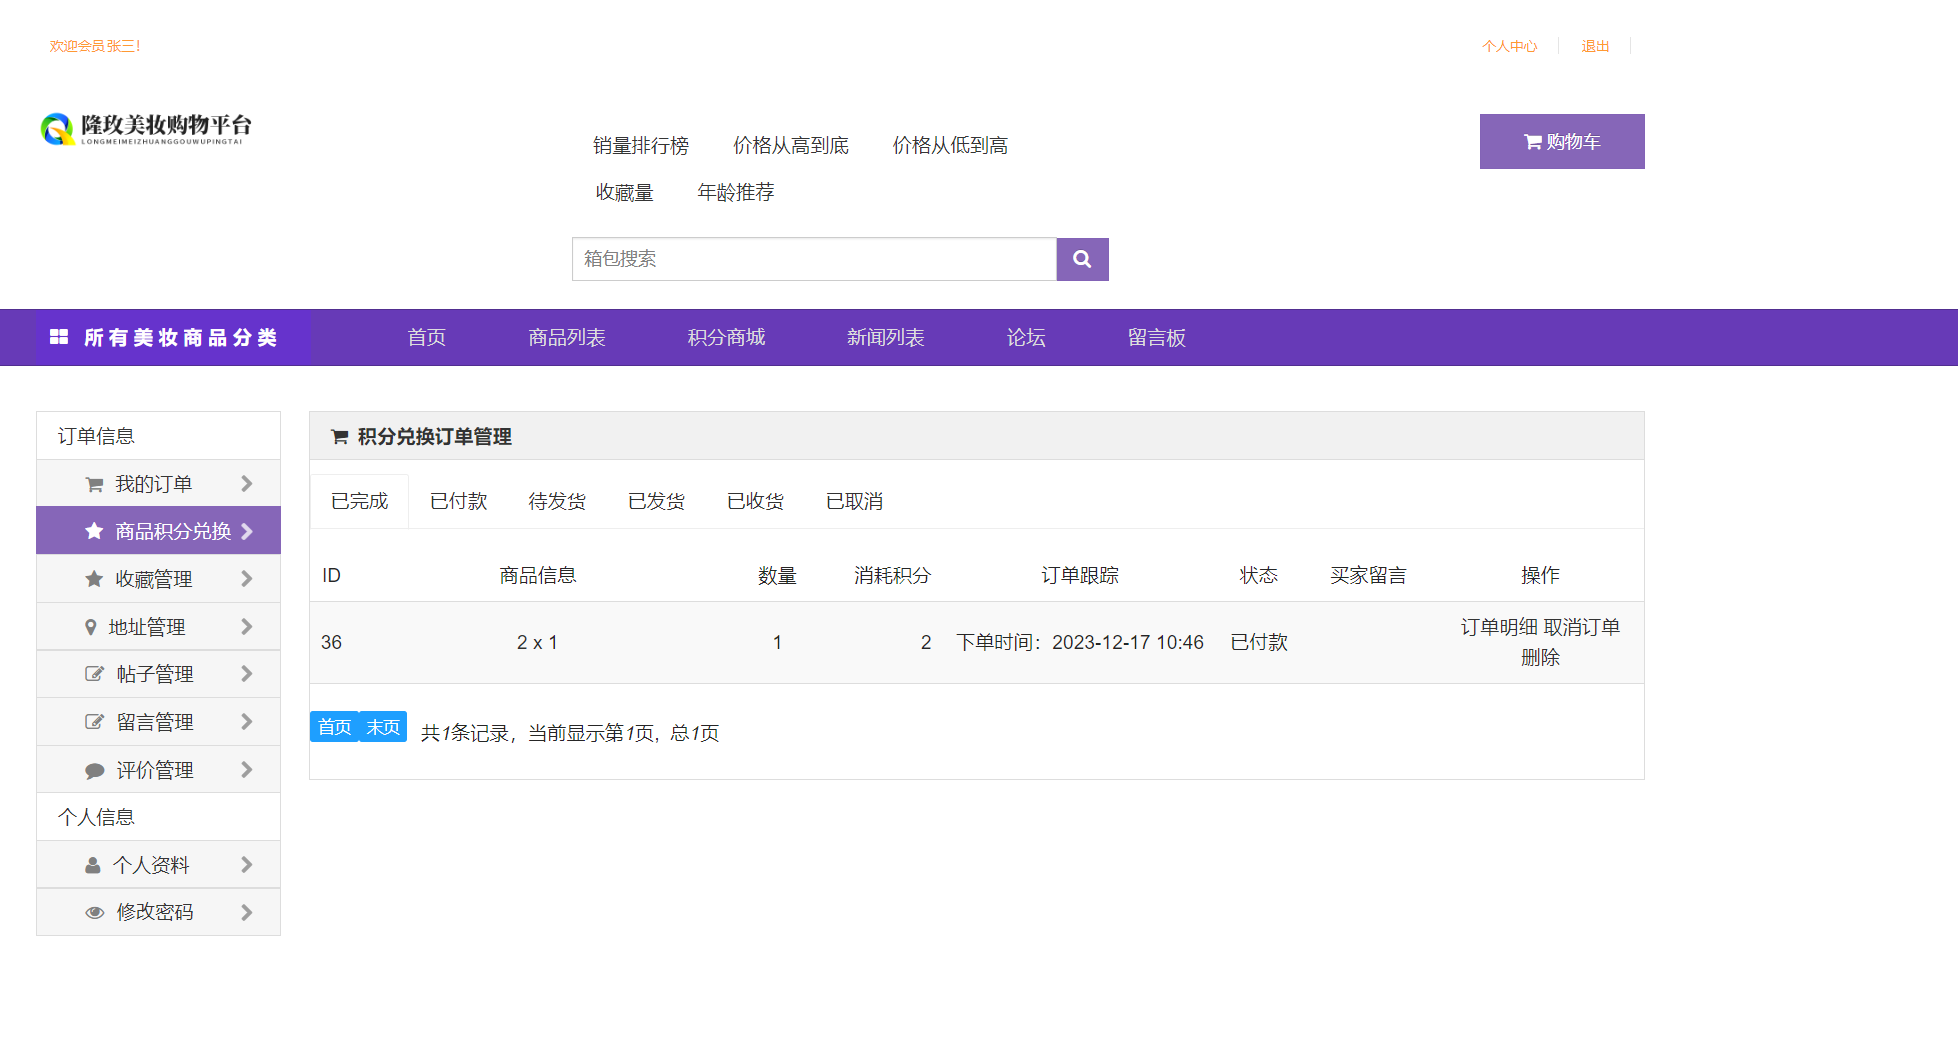Click the cart icon next to 我的订单
Image resolution: width=1958 pixels, height=1062 pixels.
(95, 484)
